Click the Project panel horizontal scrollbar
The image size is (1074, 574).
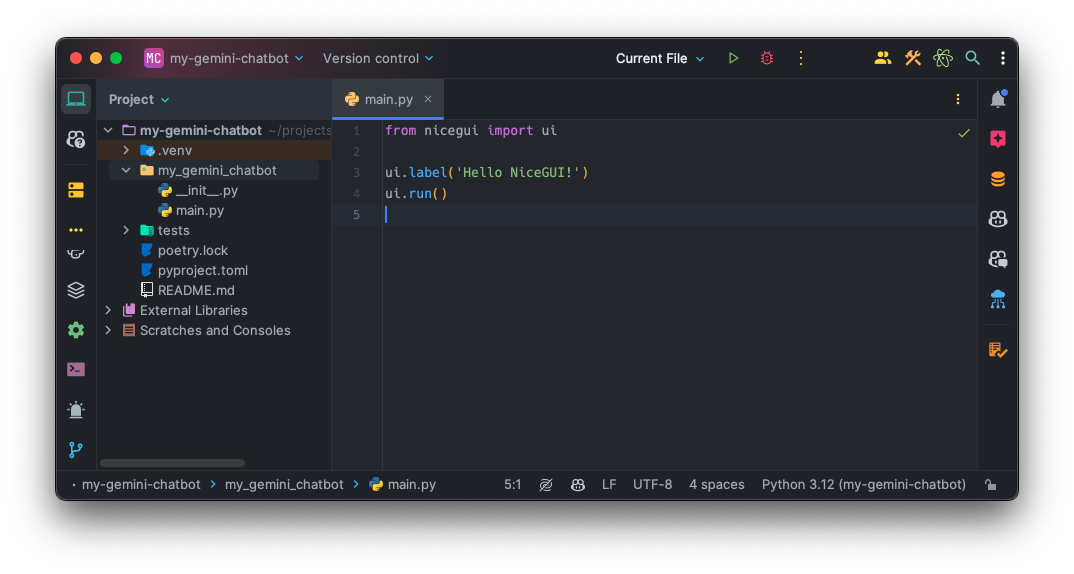[172, 463]
